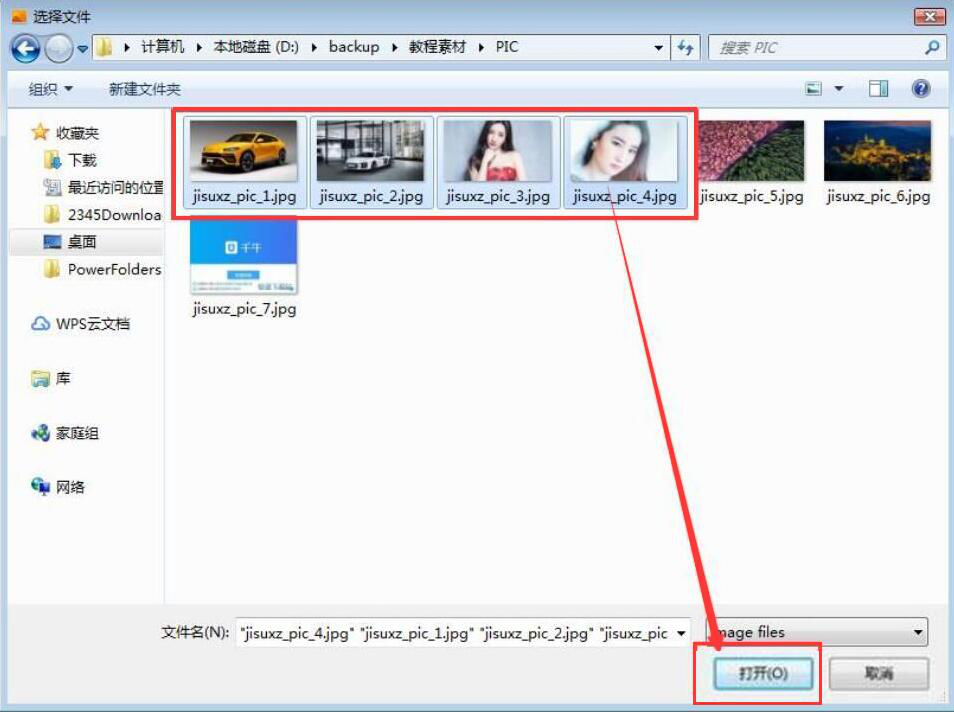Viewport: 954px width, 712px height.
Task: Click the 下载 folder icon
Action: 52,160
